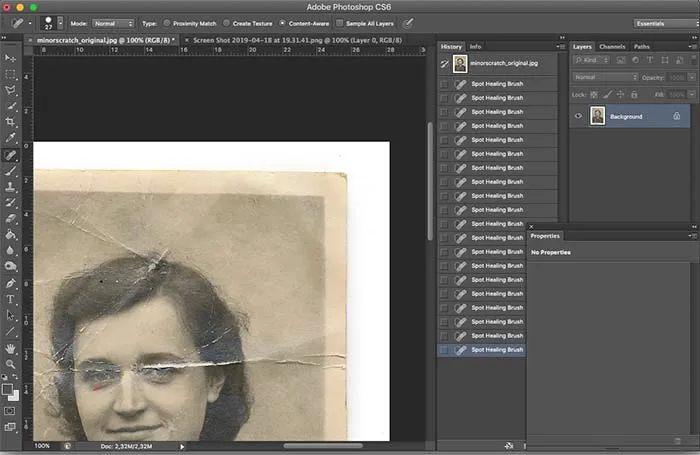Image resolution: width=700 pixels, height=455 pixels.
Task: Close the Properties panel
Action: point(531,226)
